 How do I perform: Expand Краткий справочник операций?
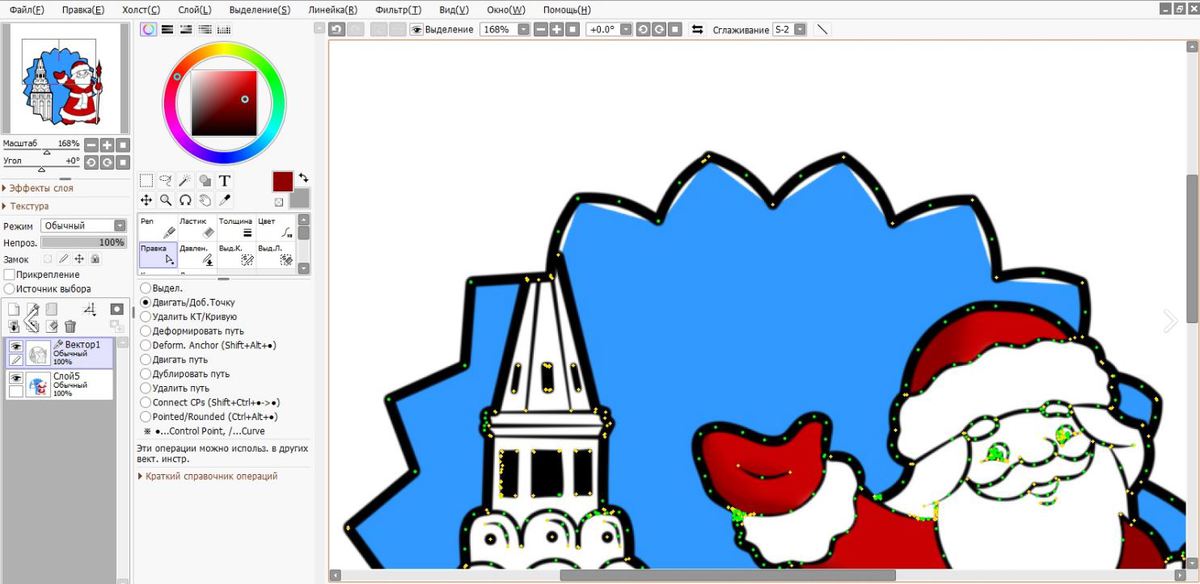(210, 476)
